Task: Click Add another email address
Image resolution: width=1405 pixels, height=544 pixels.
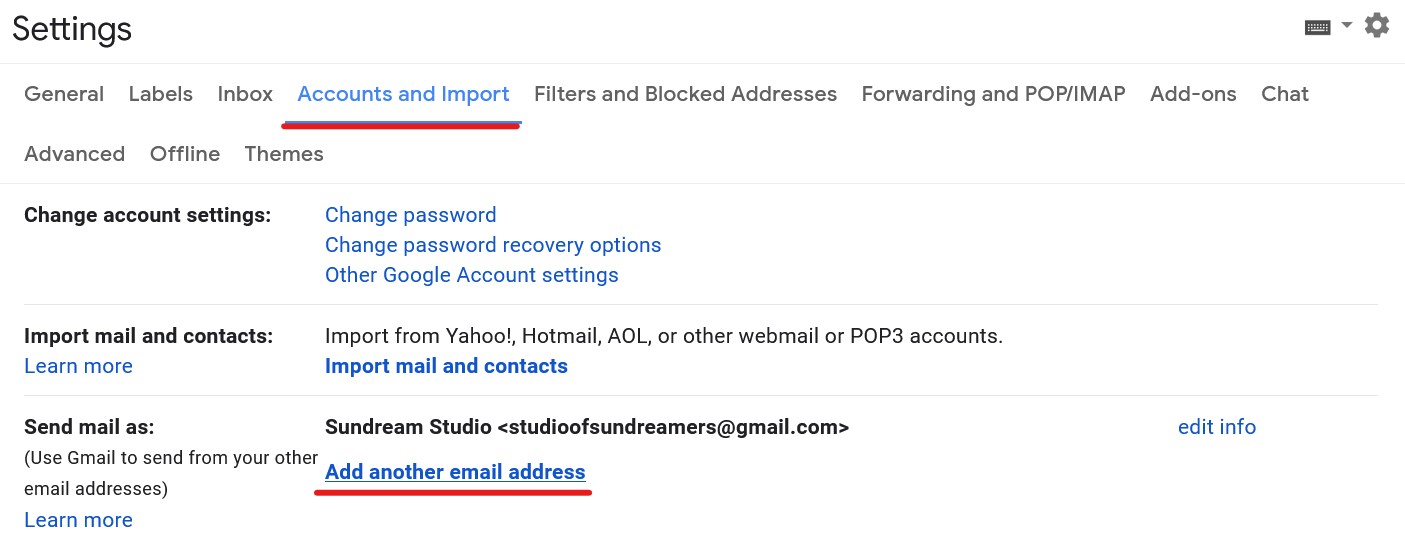Action: click(x=455, y=472)
